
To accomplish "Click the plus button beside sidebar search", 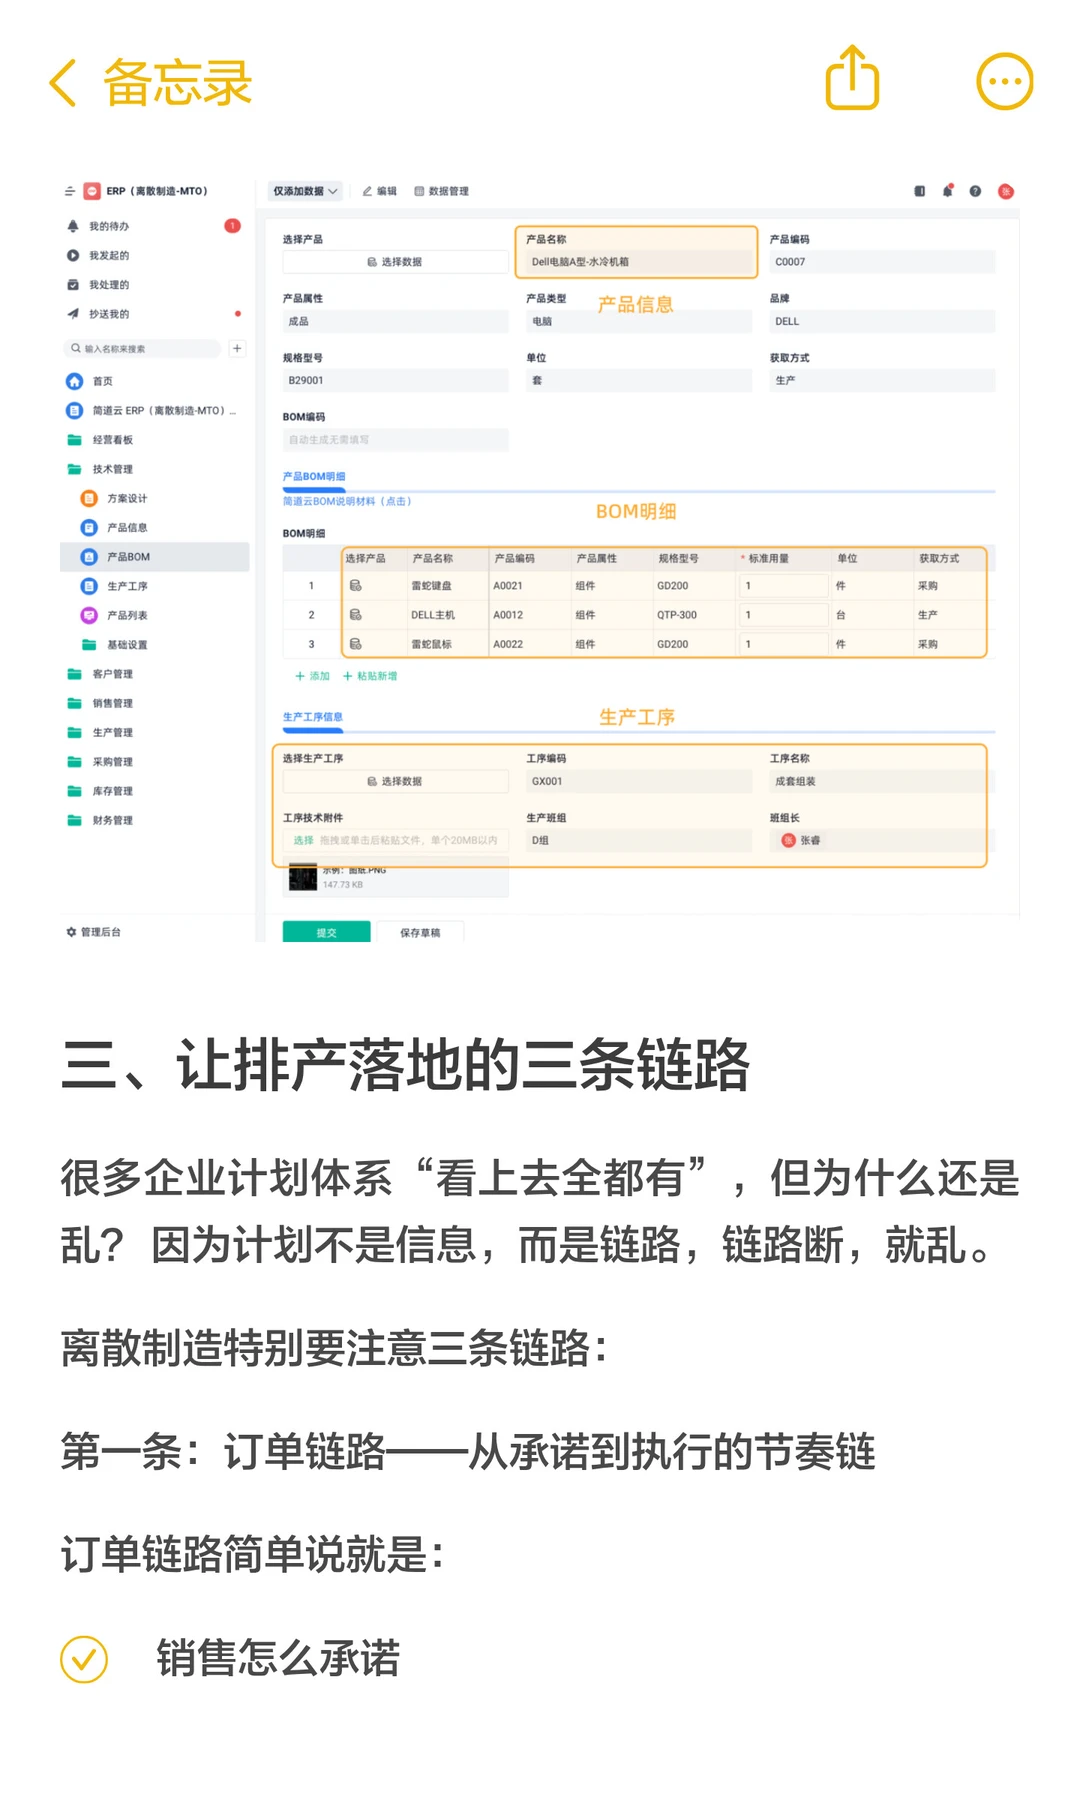I will pos(237,348).
